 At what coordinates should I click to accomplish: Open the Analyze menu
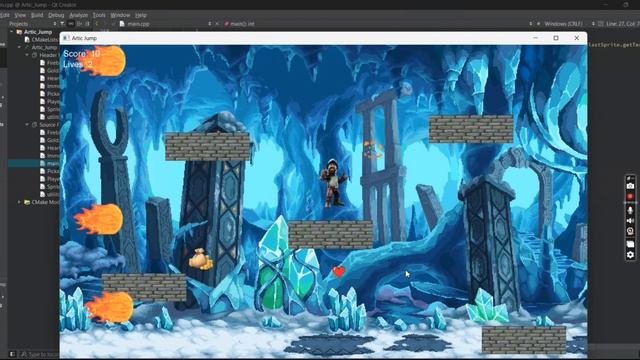(79, 15)
